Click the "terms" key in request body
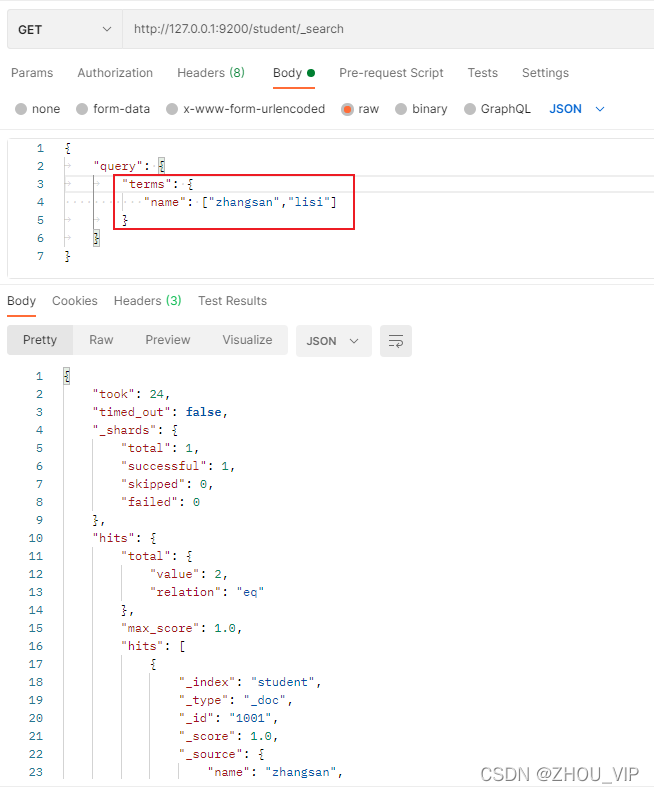Screen dimensions: 654x793 [147, 184]
